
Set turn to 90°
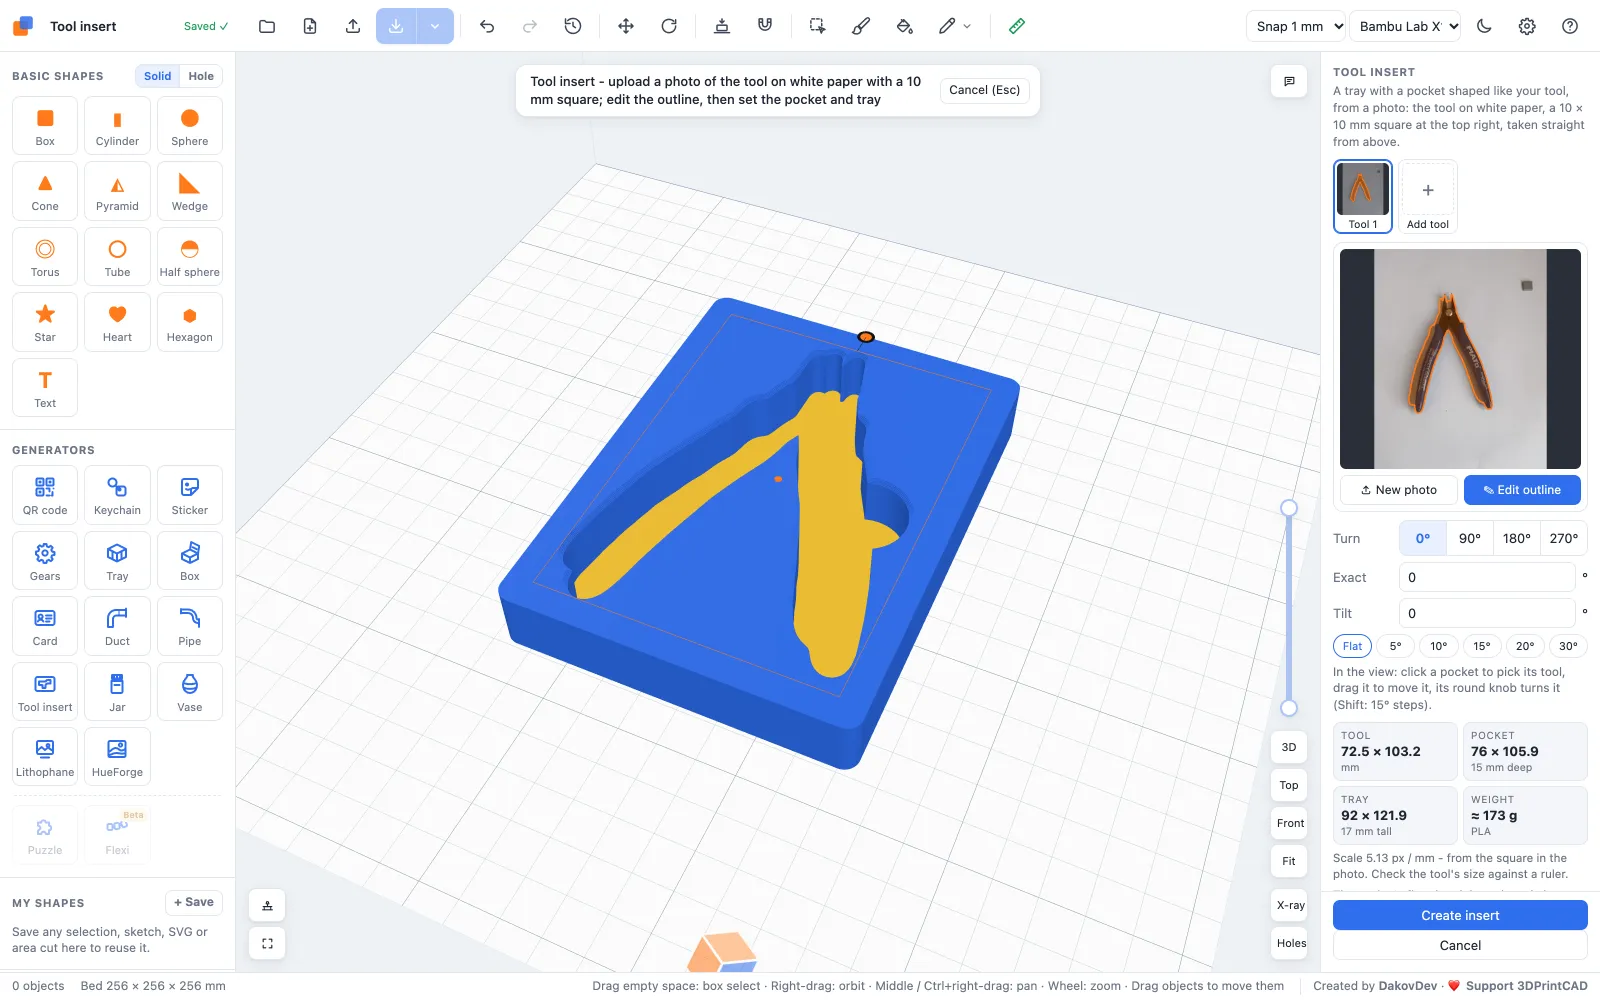1470,538
